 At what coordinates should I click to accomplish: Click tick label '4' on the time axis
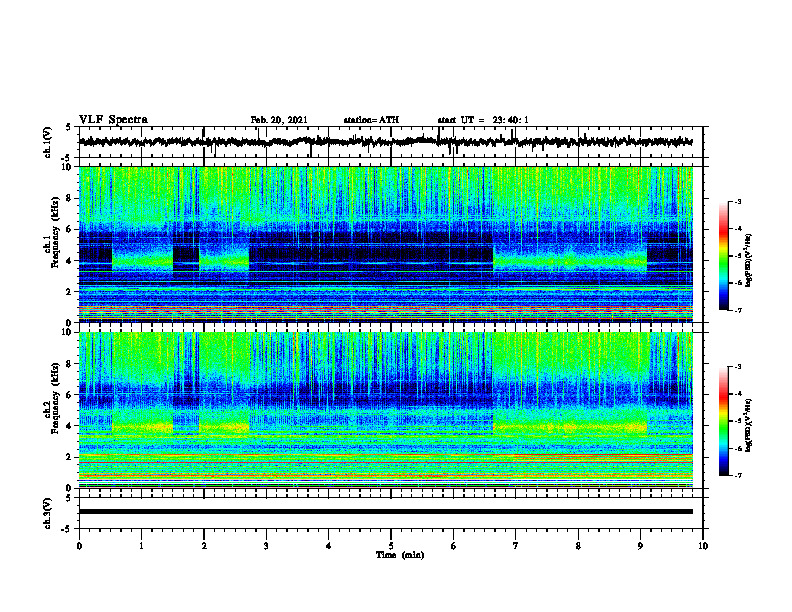(329, 546)
